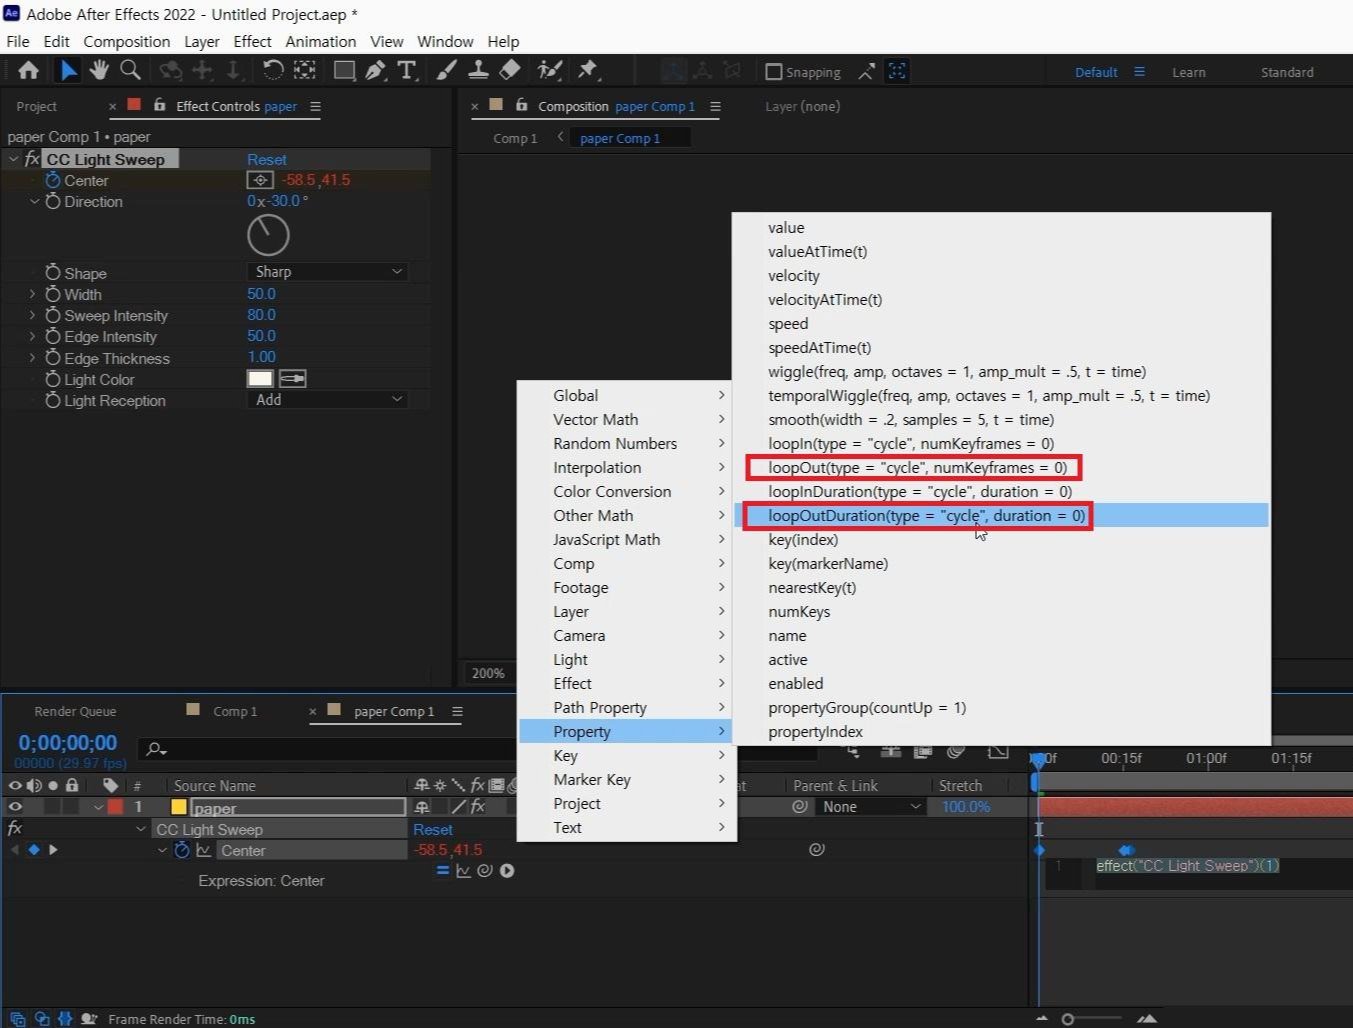
Task: Select the Eraser tool
Action: click(x=510, y=70)
